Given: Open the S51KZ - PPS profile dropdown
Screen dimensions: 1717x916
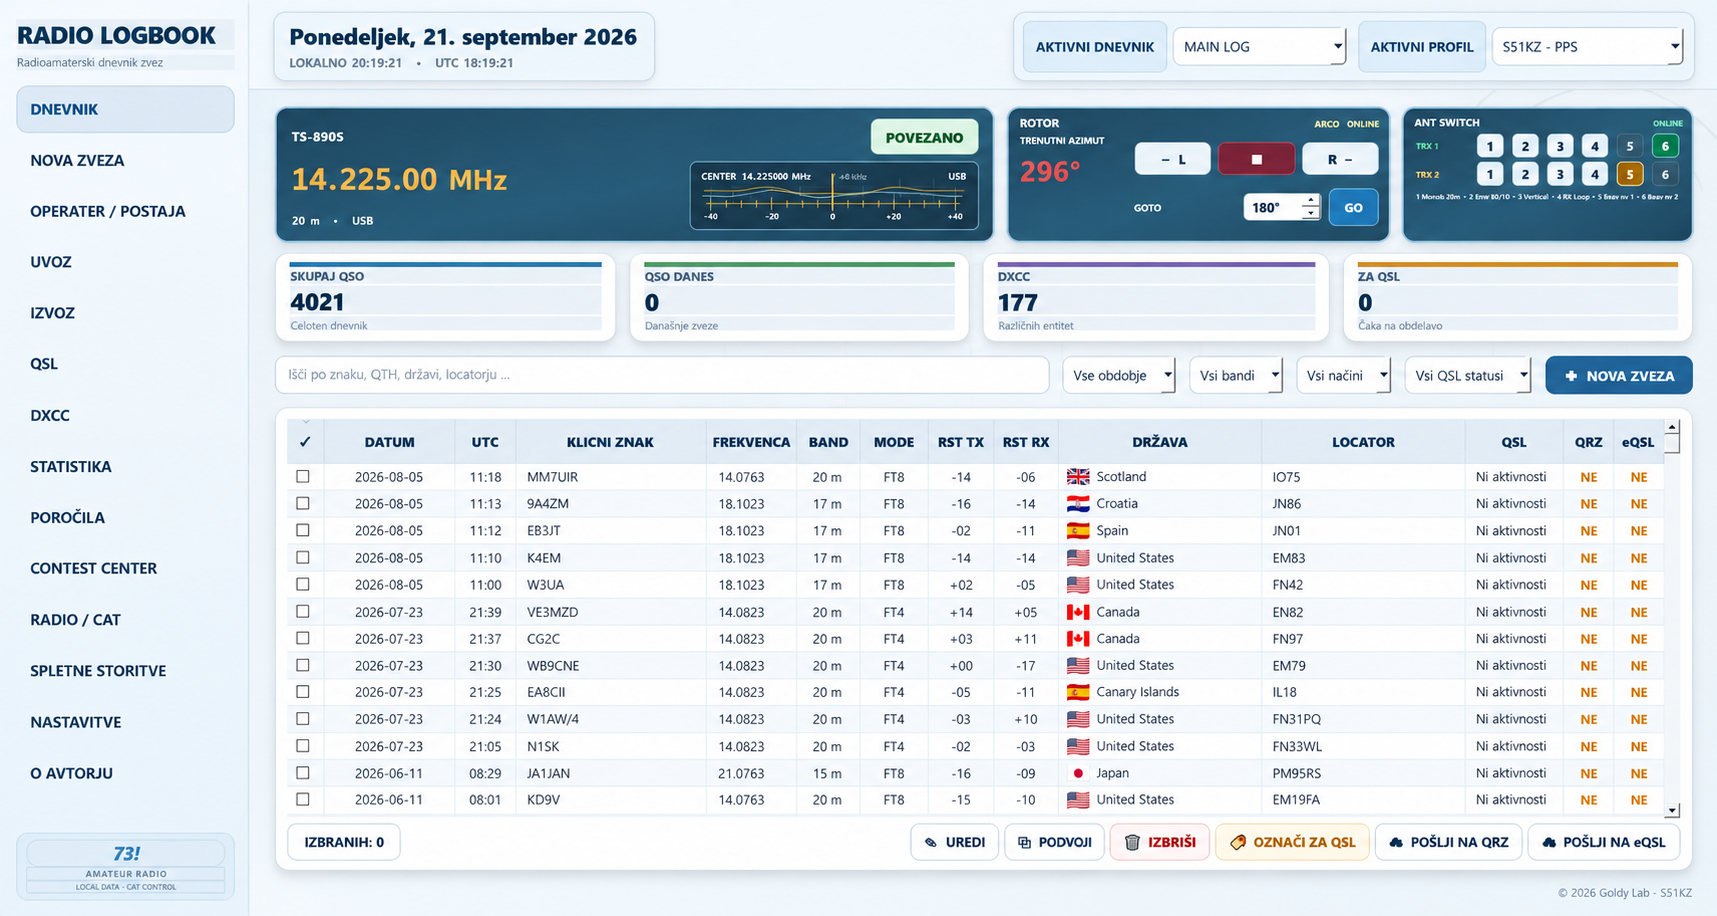Looking at the screenshot, I should click(1587, 47).
